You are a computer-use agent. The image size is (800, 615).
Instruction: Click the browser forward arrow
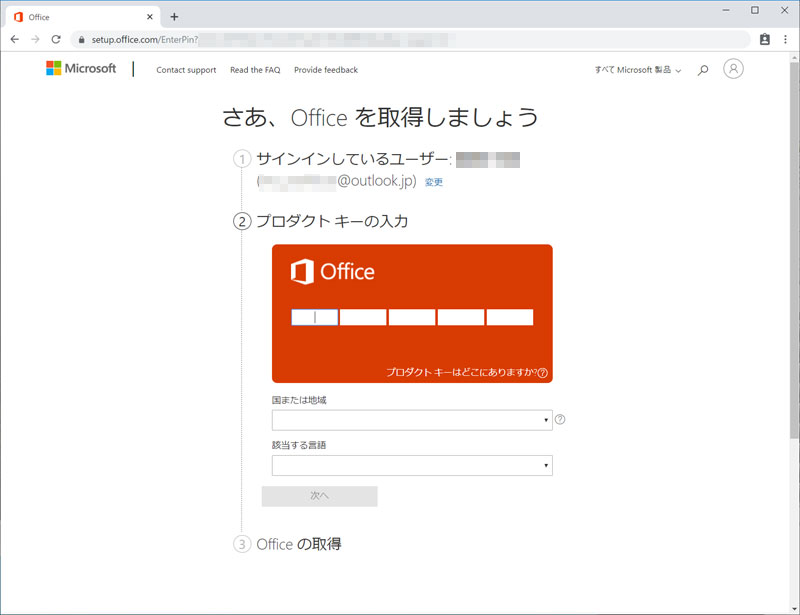[35, 39]
